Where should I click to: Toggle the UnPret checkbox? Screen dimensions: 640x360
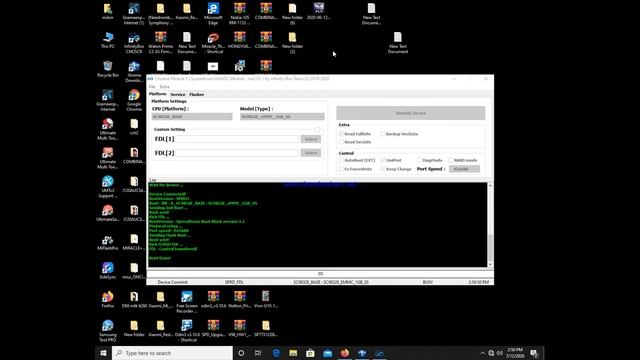(x=383, y=160)
